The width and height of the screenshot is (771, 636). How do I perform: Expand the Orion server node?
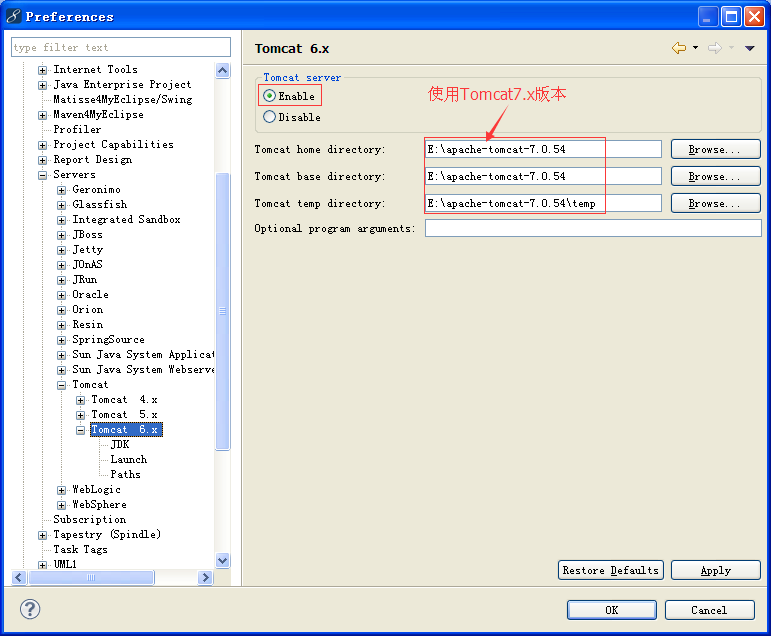point(61,310)
